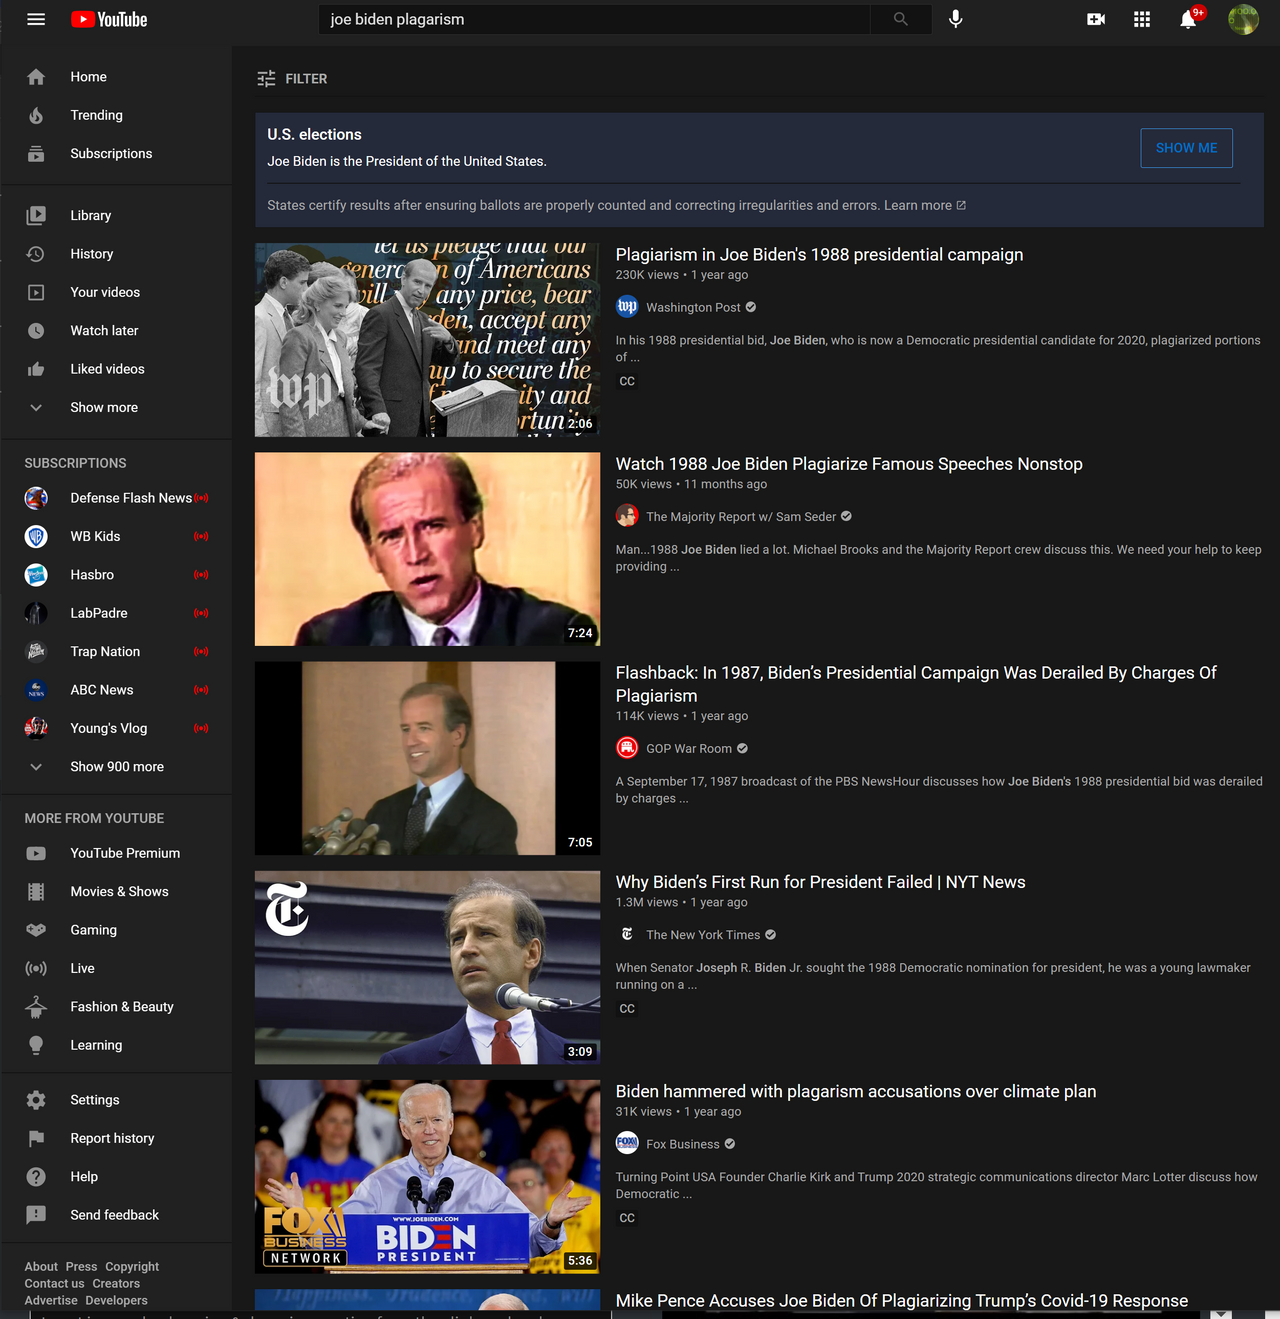The height and width of the screenshot is (1319, 1280).
Task: Click the search box with joe biden plagarism
Action: 594,19
